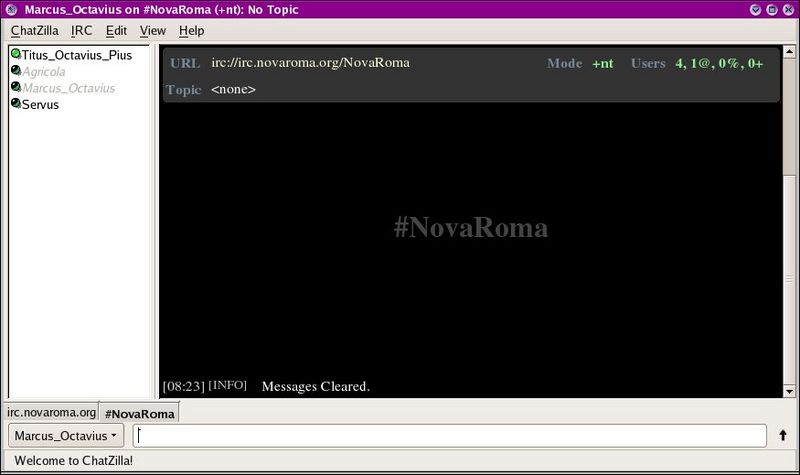Screen dimensions: 800x475
Task: Click the multiline input up-arrow button
Action: click(x=783, y=435)
